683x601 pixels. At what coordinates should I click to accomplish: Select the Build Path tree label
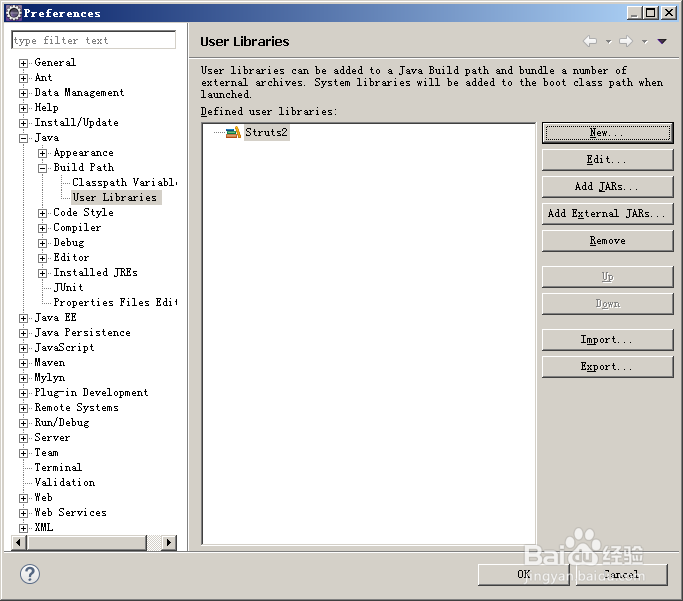[84, 167]
